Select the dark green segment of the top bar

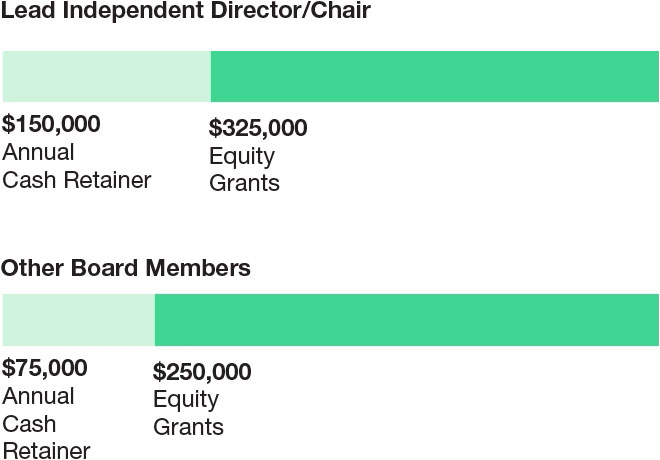(x=434, y=77)
